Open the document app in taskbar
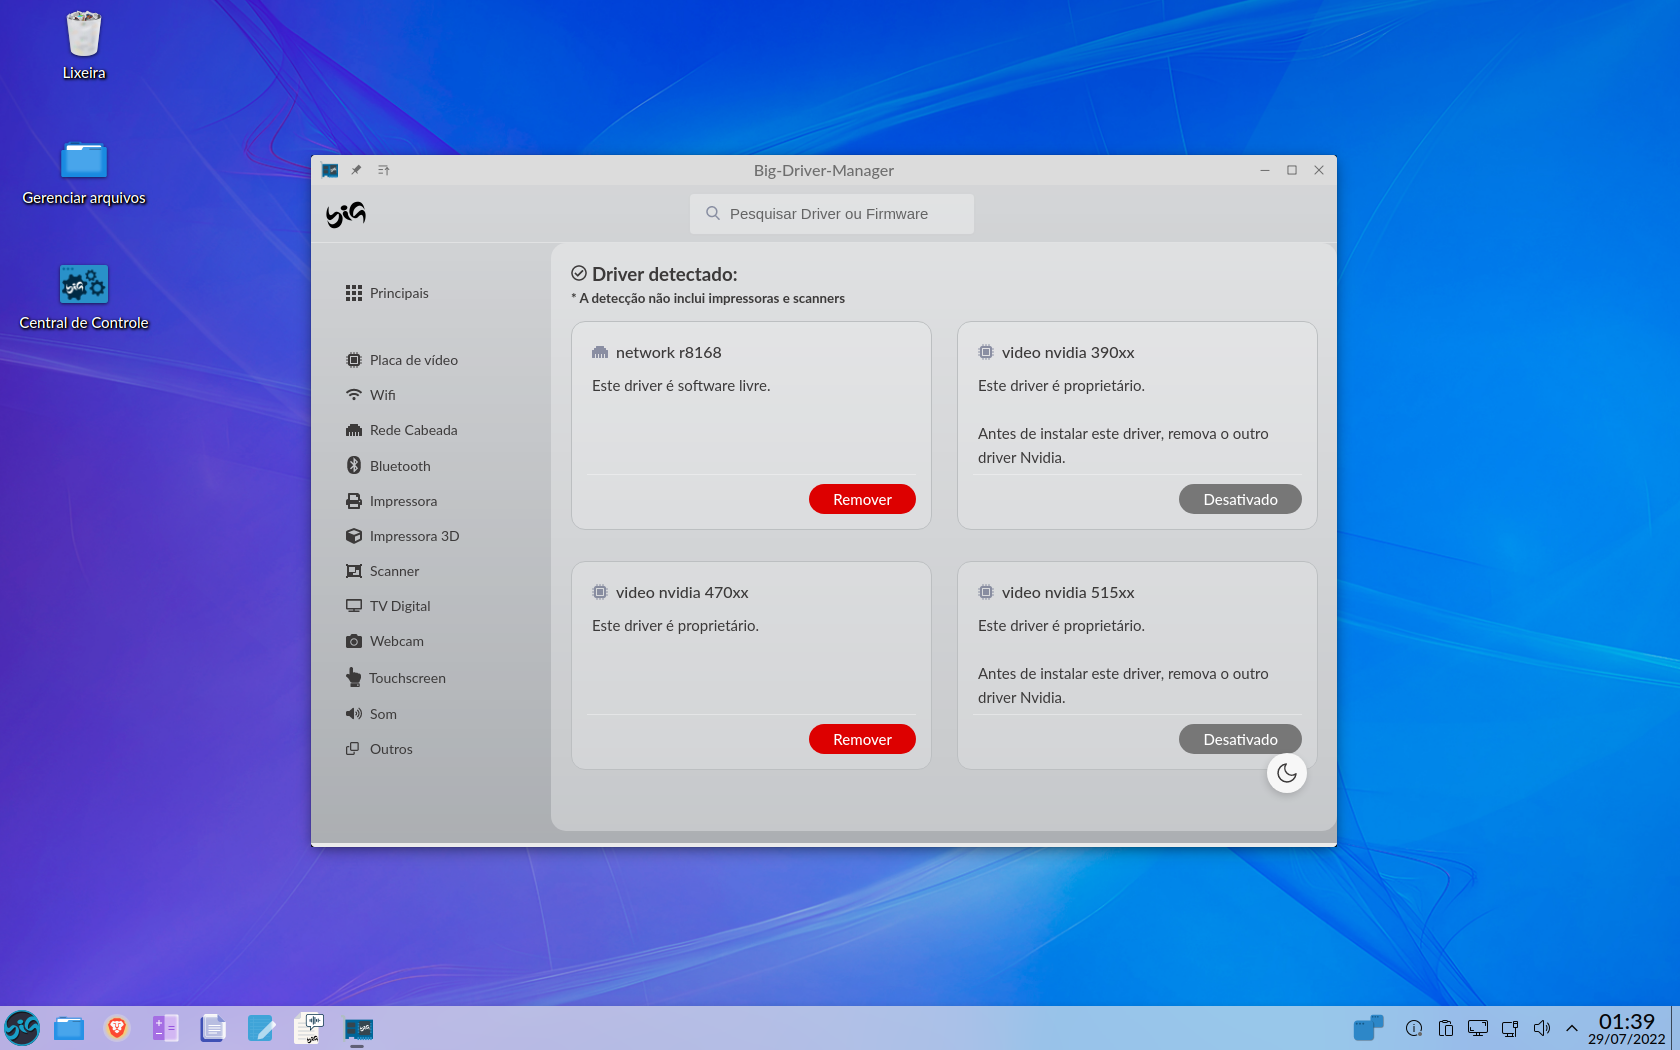This screenshot has width=1680, height=1050. click(213, 1028)
